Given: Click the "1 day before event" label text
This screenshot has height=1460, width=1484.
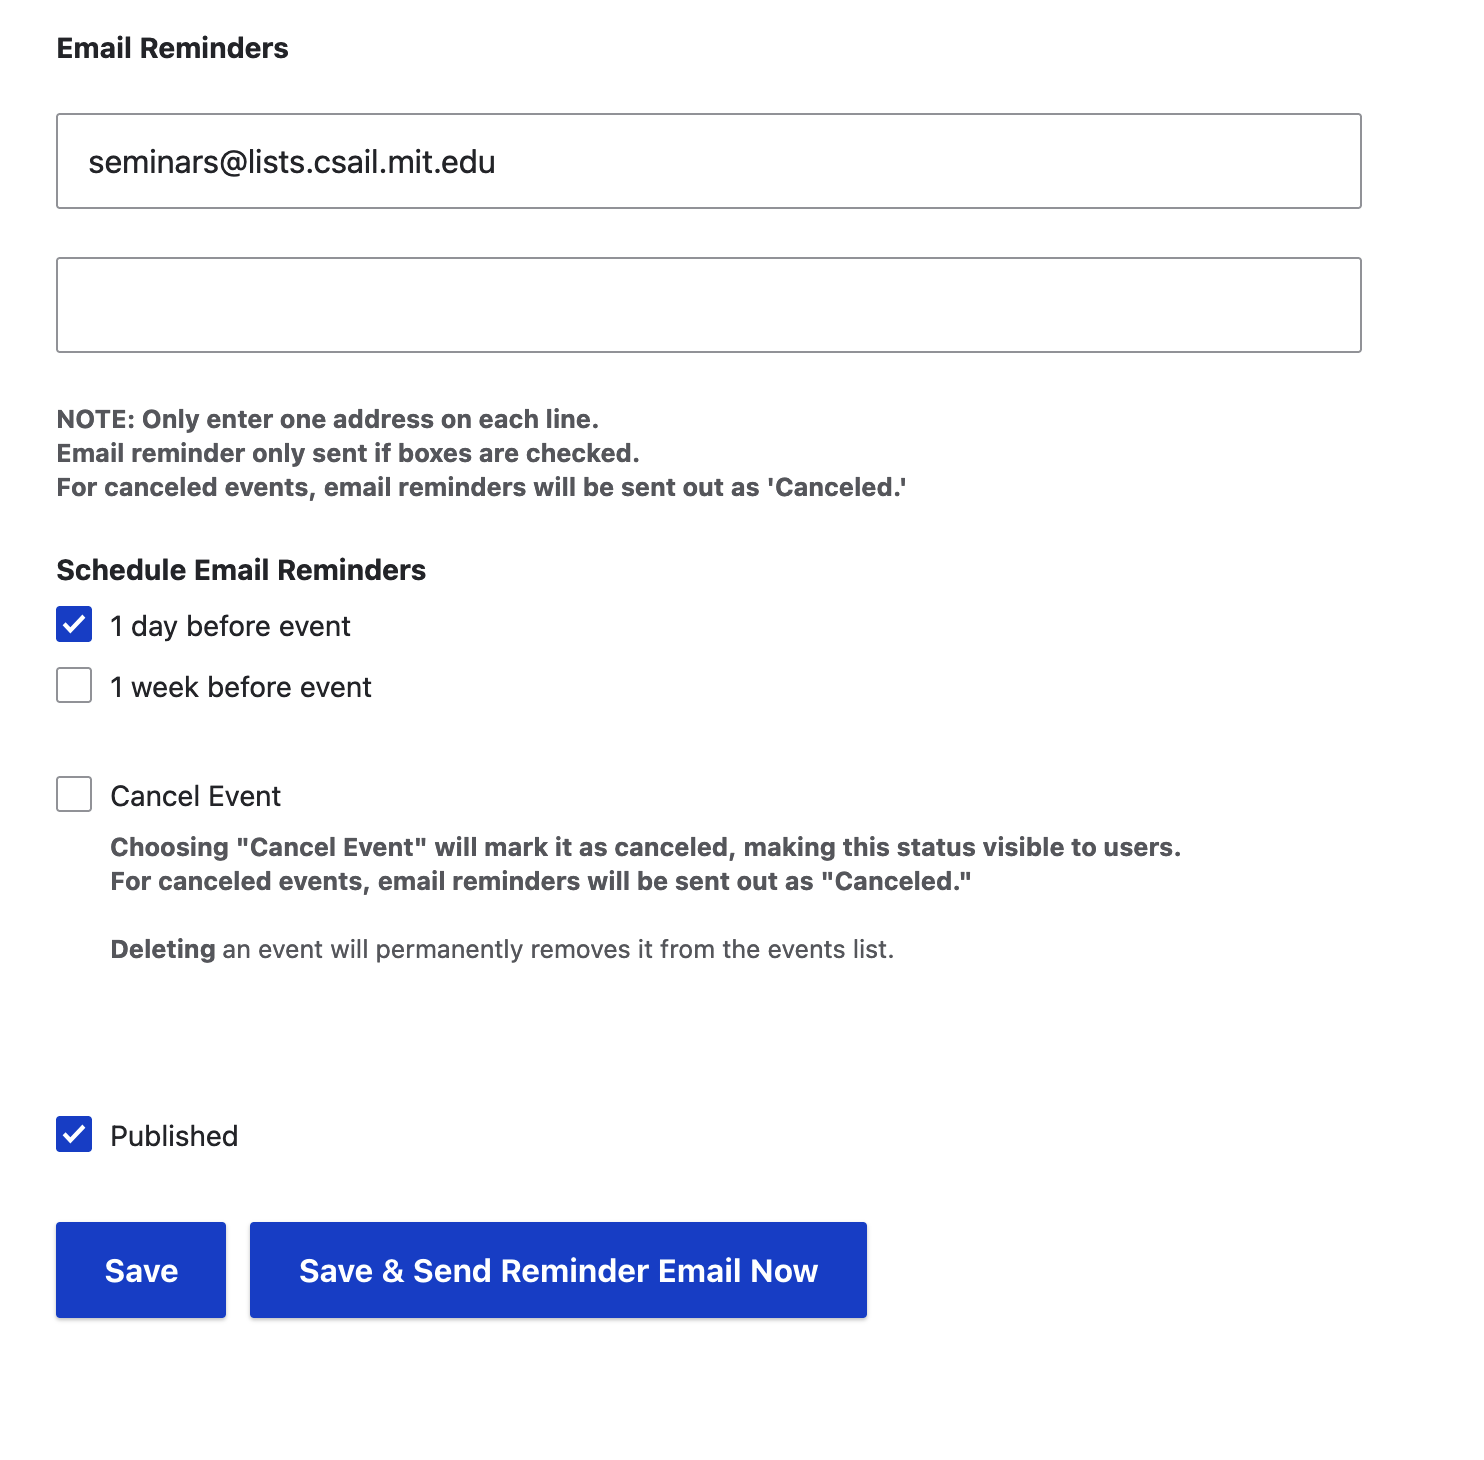Looking at the screenshot, I should 230,627.
